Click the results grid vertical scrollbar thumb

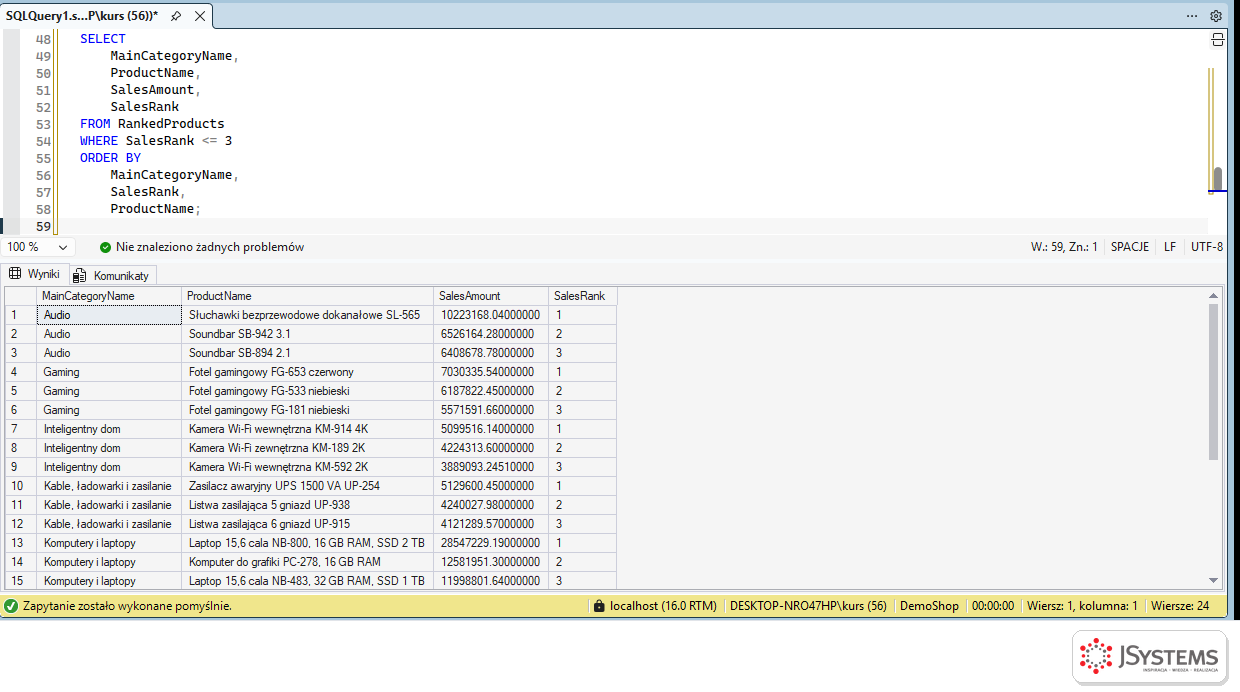[x=1214, y=382]
